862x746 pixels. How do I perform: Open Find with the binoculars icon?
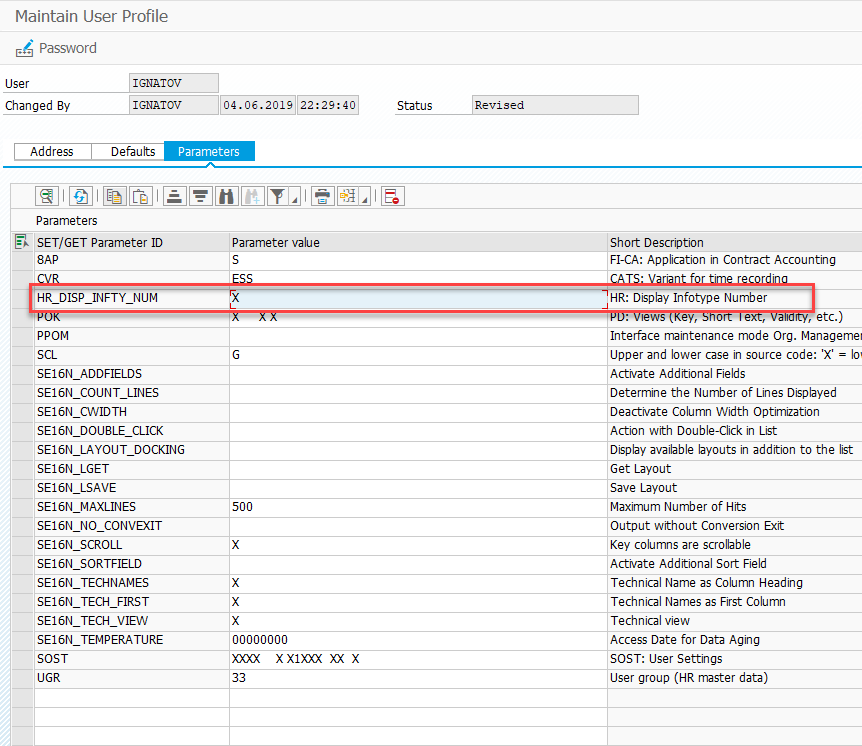(x=226, y=196)
